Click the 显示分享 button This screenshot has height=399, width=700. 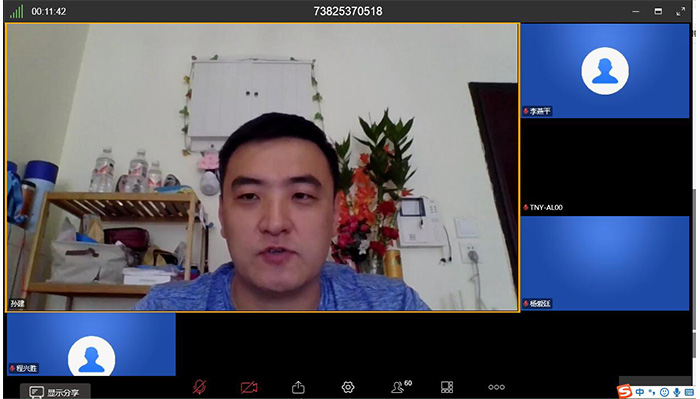pos(54,392)
